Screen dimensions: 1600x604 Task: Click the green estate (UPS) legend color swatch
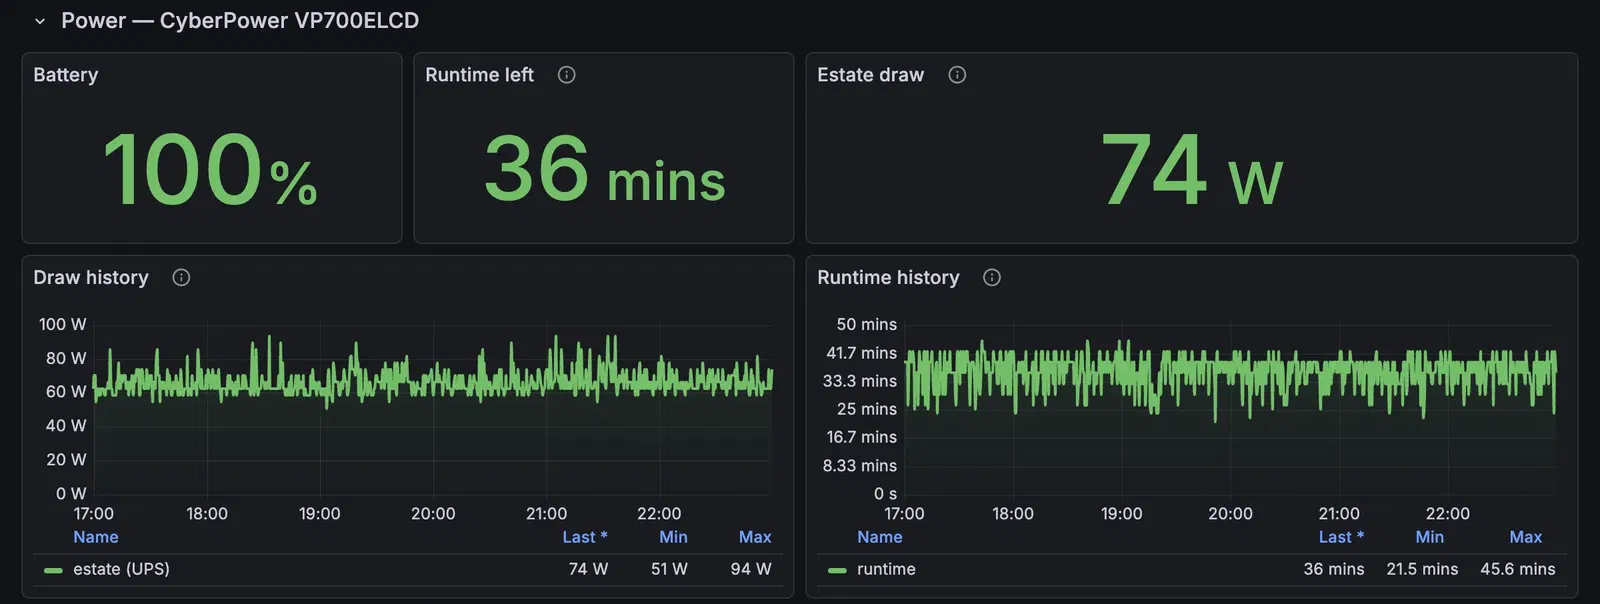(x=54, y=570)
